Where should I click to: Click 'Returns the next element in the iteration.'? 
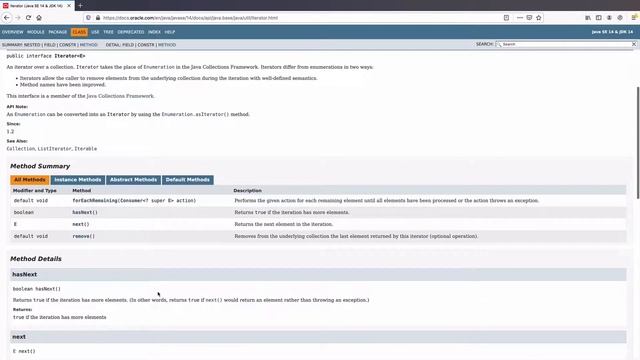[284, 224]
